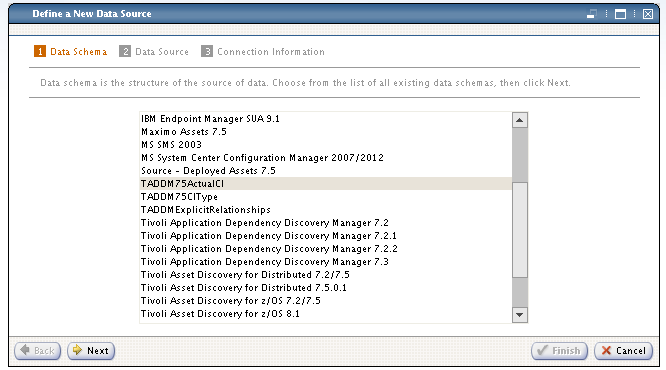Viewport: 666px width, 370px height.
Task: Maximize the Define a New Data Source dialog
Action: click(x=620, y=14)
